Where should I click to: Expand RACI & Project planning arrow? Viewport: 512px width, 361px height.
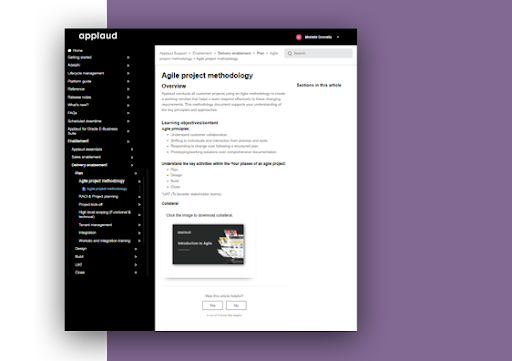pos(139,197)
